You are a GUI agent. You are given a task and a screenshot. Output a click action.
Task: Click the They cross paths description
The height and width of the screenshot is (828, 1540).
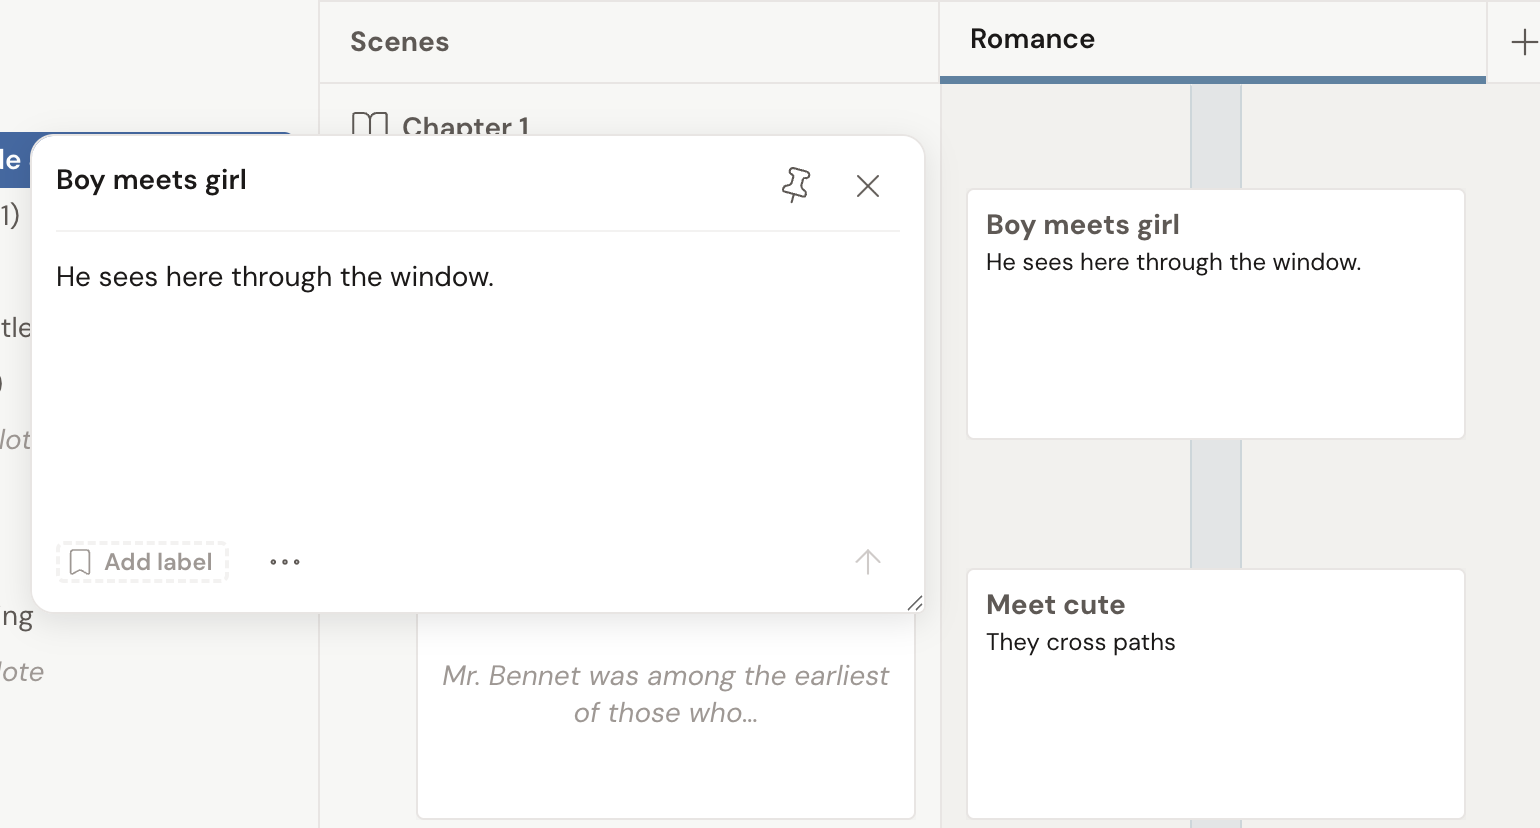[x=1080, y=642]
